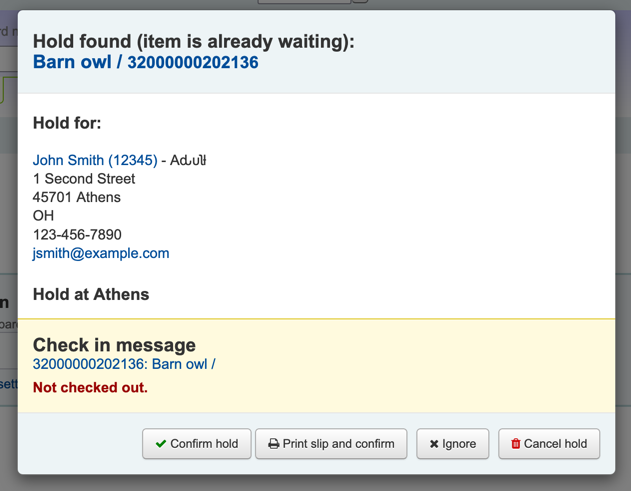Open the Barn owl title link in header
Viewport: 631px width, 491px height.
[x=146, y=62]
